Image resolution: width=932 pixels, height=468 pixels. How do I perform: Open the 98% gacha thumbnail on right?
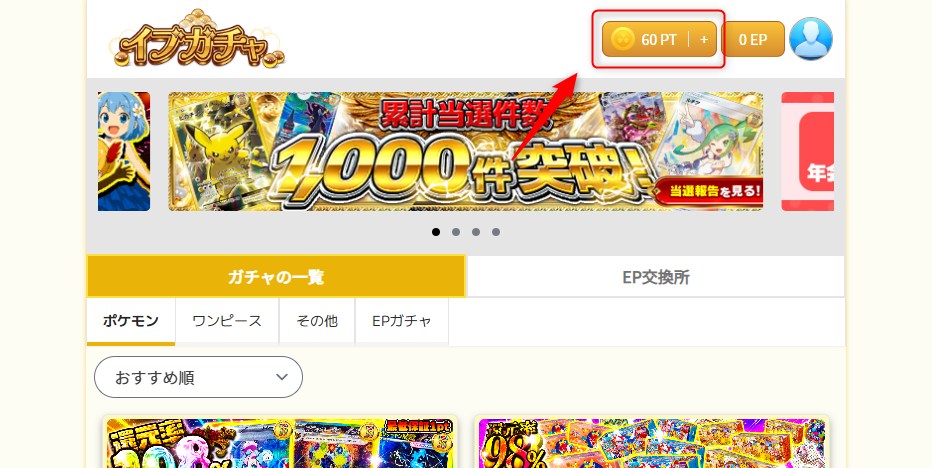click(x=653, y=442)
